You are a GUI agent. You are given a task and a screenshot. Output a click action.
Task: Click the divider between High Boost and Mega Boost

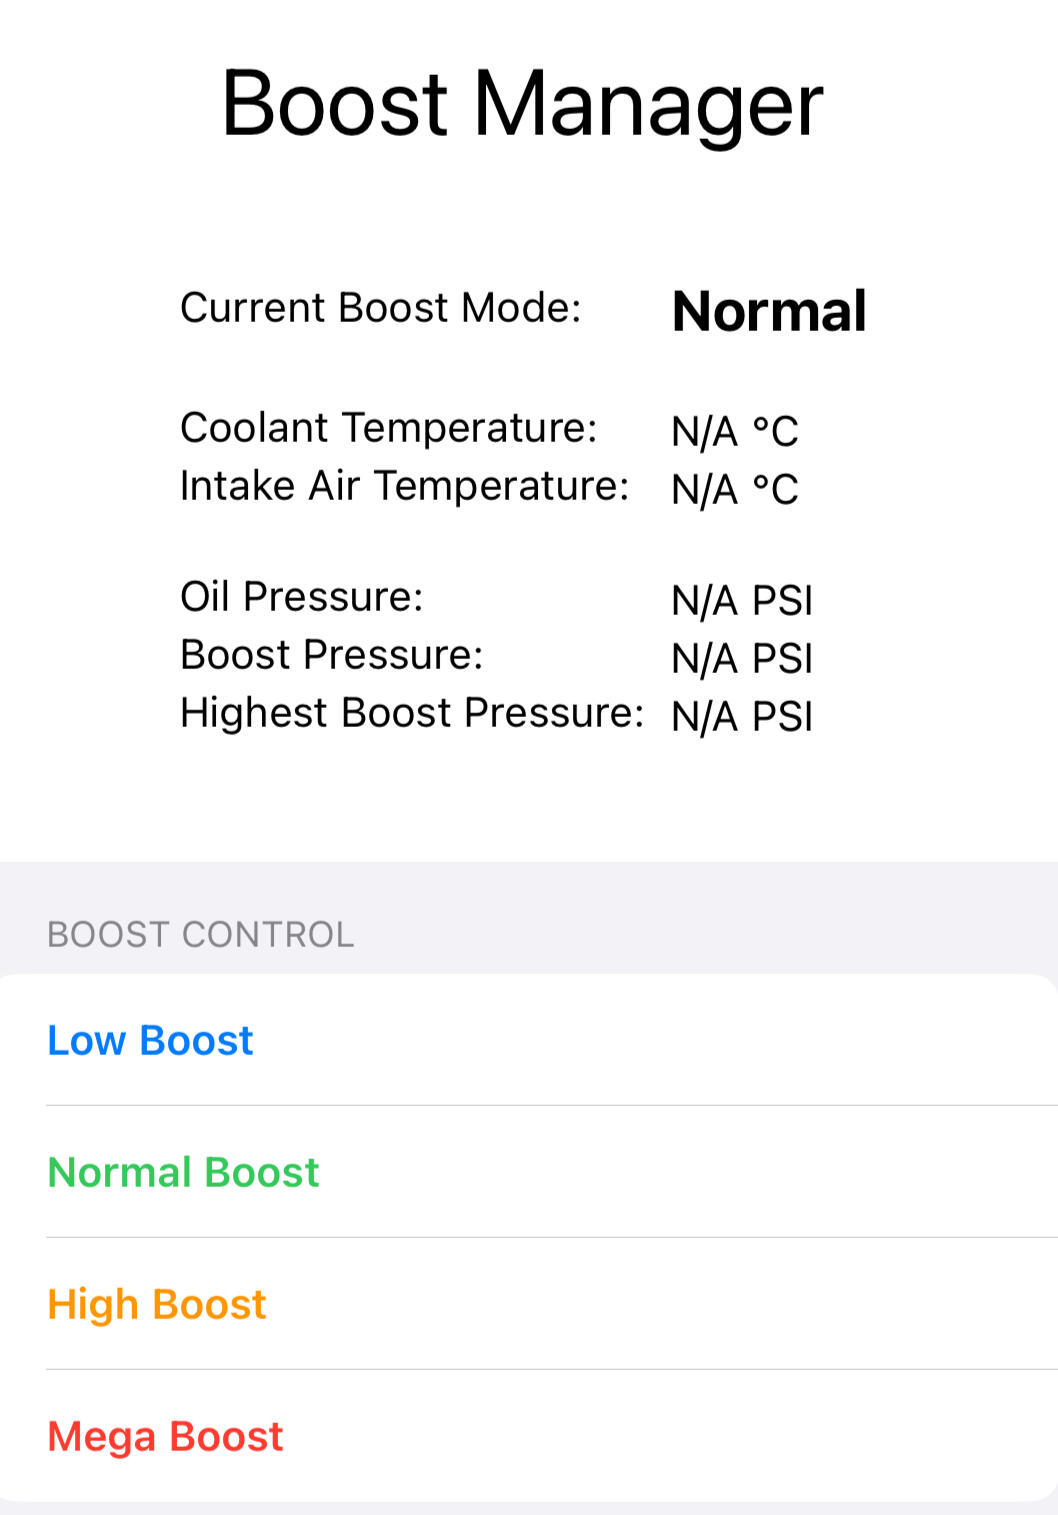pyautogui.click(x=552, y=1369)
